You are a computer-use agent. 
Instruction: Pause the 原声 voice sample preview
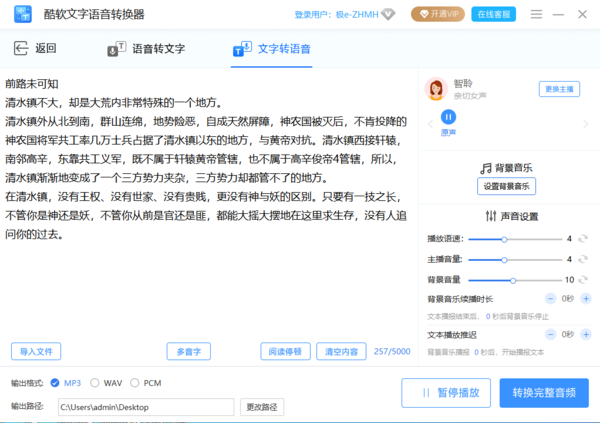tap(448, 117)
